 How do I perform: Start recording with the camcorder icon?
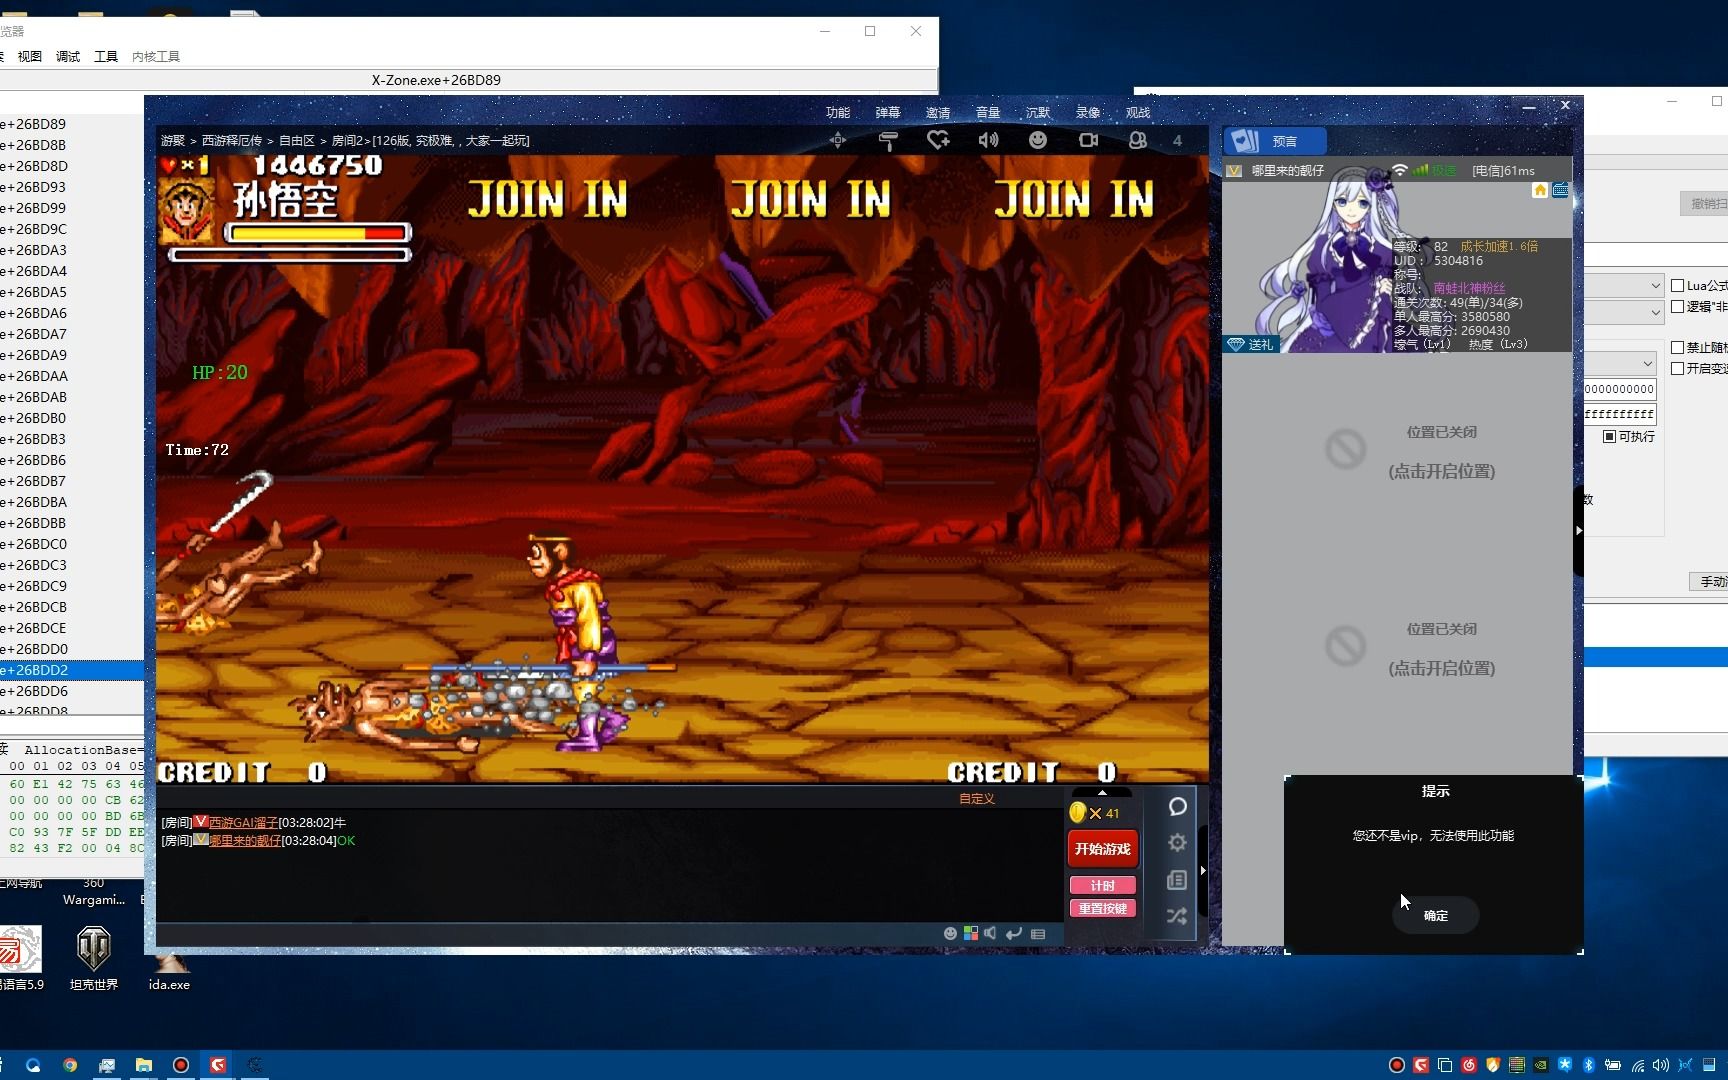click(1088, 140)
